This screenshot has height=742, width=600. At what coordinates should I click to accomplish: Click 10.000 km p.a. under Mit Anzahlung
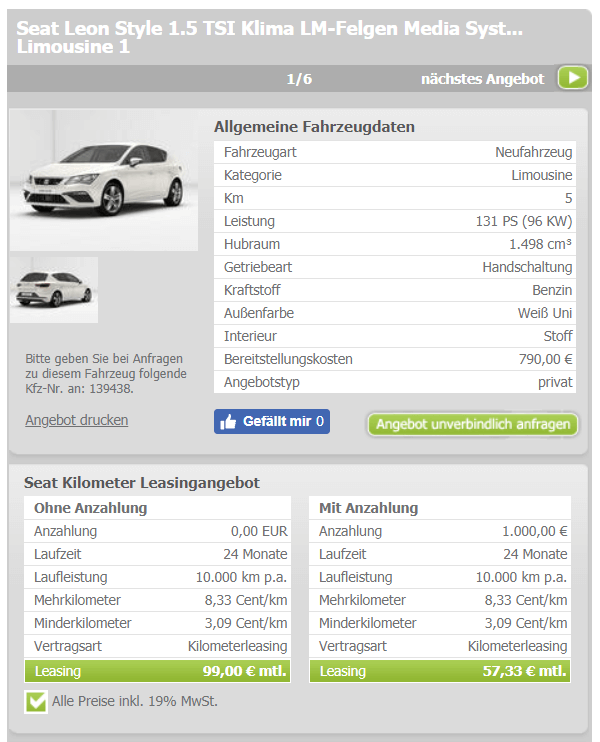[521, 577]
